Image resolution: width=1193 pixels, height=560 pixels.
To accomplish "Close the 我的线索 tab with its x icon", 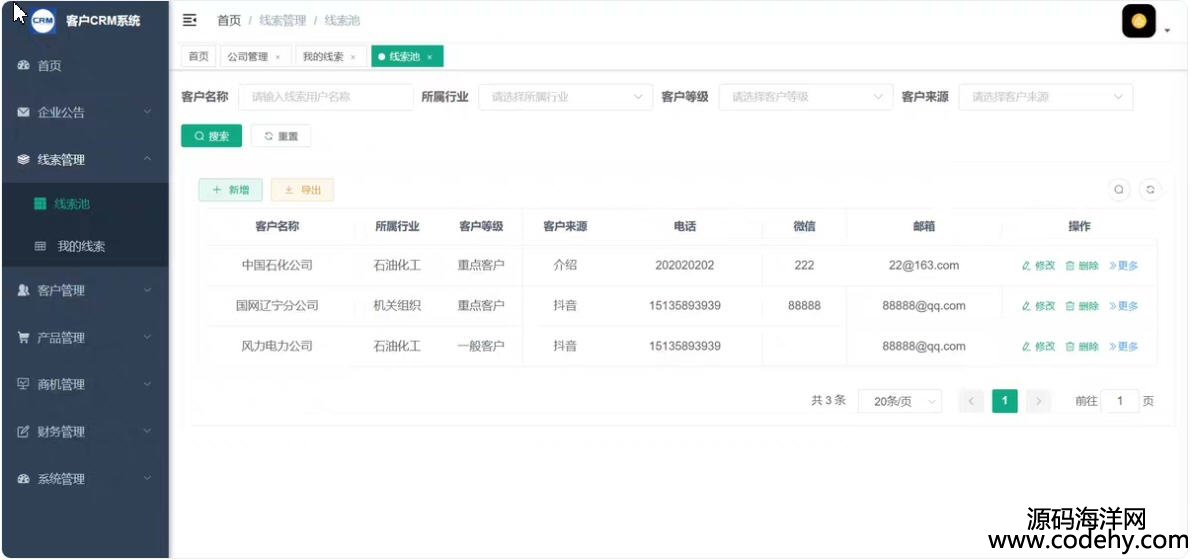I will [x=353, y=57].
